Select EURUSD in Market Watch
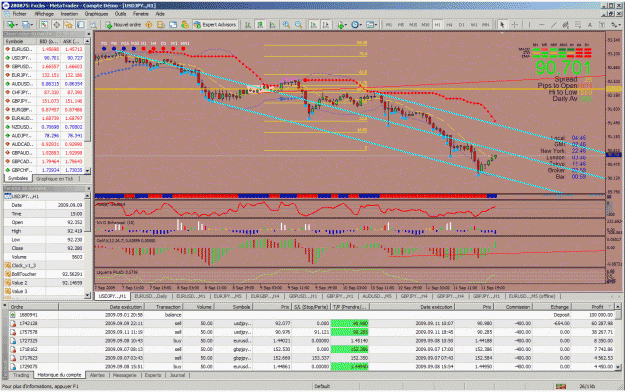The image size is (625, 392). click(x=44, y=49)
